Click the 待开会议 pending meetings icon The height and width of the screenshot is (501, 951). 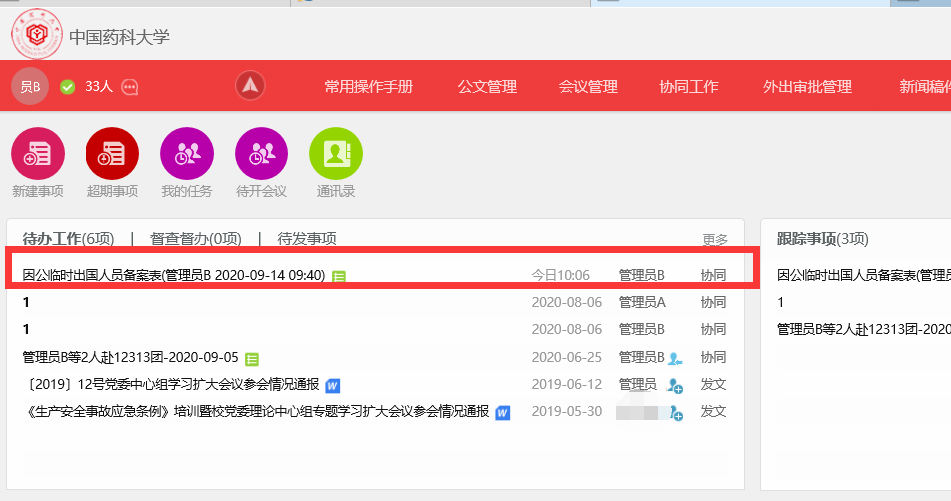pyautogui.click(x=261, y=154)
